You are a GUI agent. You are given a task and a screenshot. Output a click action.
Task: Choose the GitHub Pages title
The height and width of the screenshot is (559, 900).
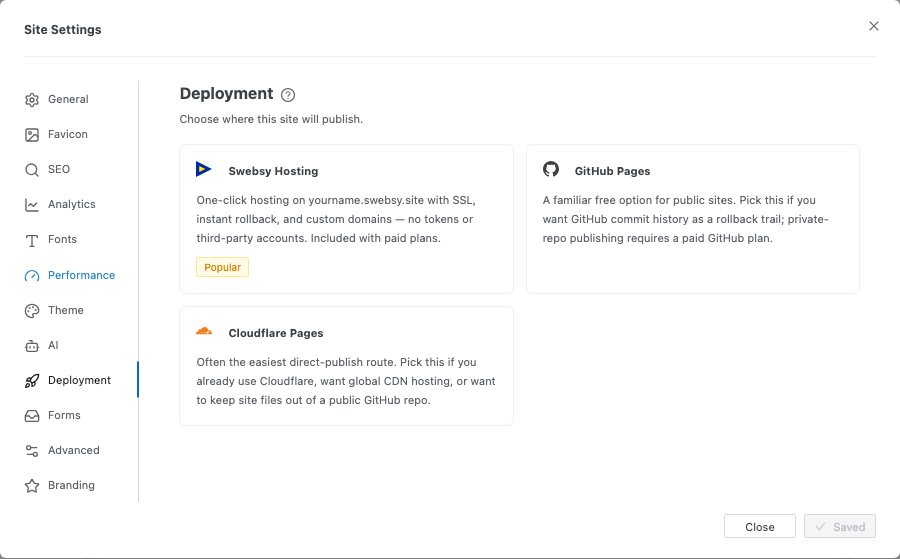tap(612, 171)
